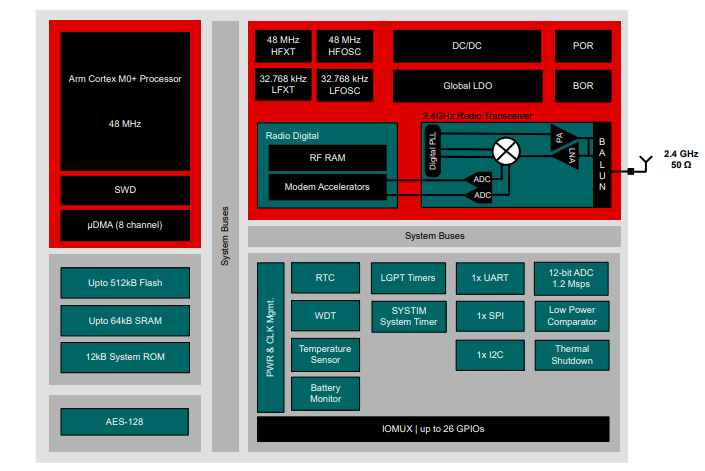Click the 1x UART block

[490, 278]
